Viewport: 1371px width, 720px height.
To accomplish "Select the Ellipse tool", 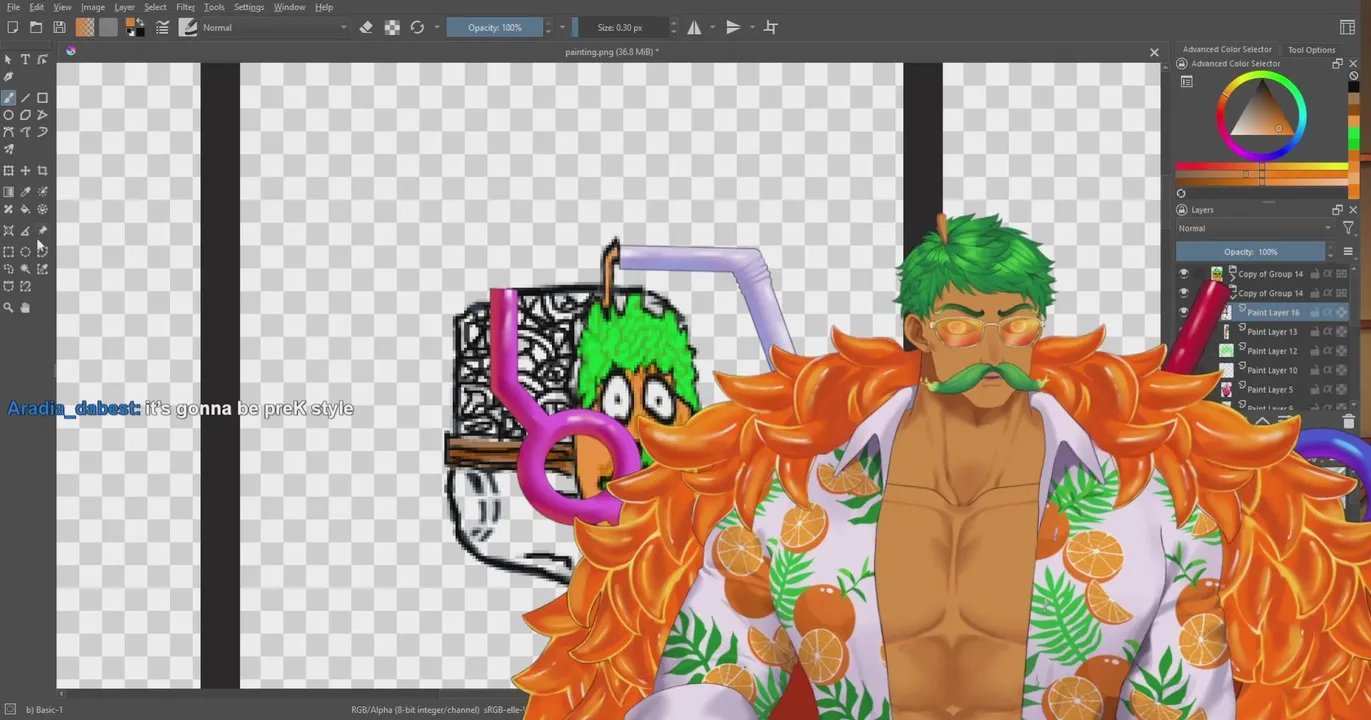I will point(9,115).
